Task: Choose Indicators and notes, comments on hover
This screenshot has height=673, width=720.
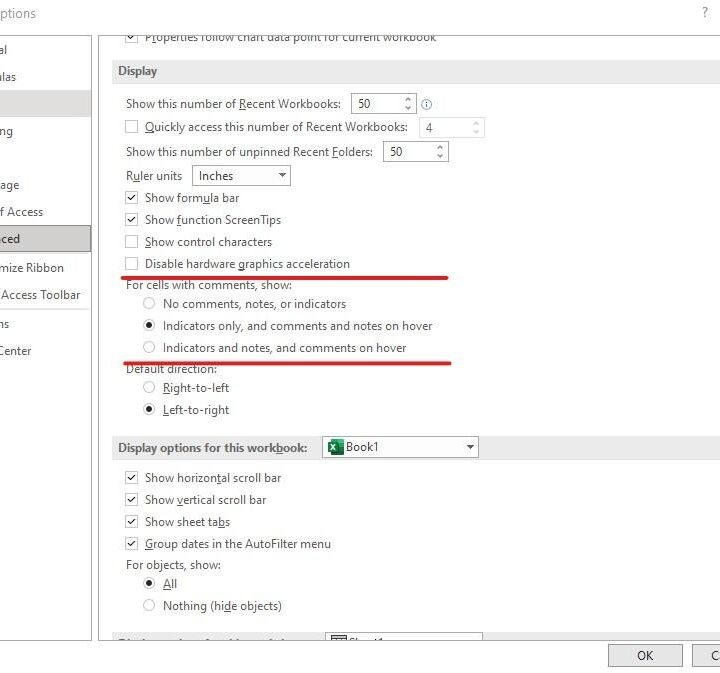Action: tap(149, 348)
